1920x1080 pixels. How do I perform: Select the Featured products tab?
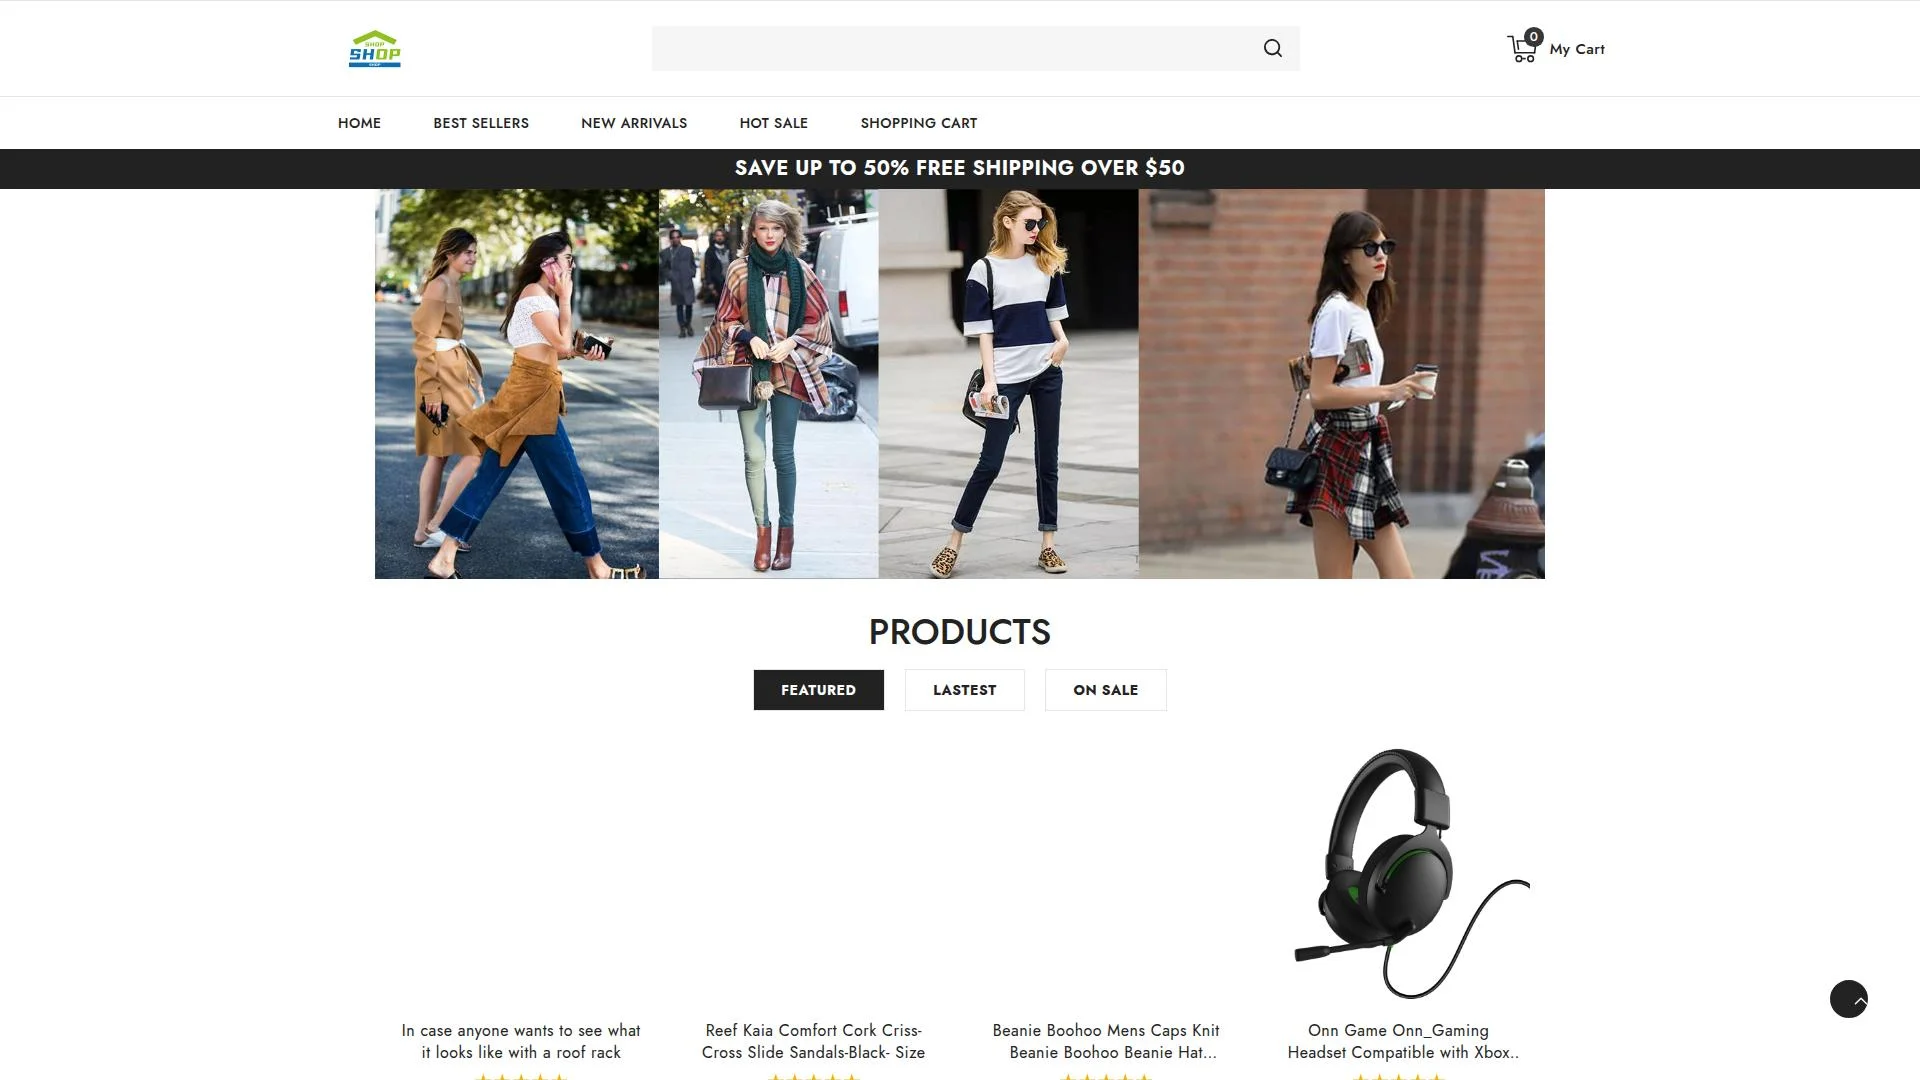click(x=819, y=690)
